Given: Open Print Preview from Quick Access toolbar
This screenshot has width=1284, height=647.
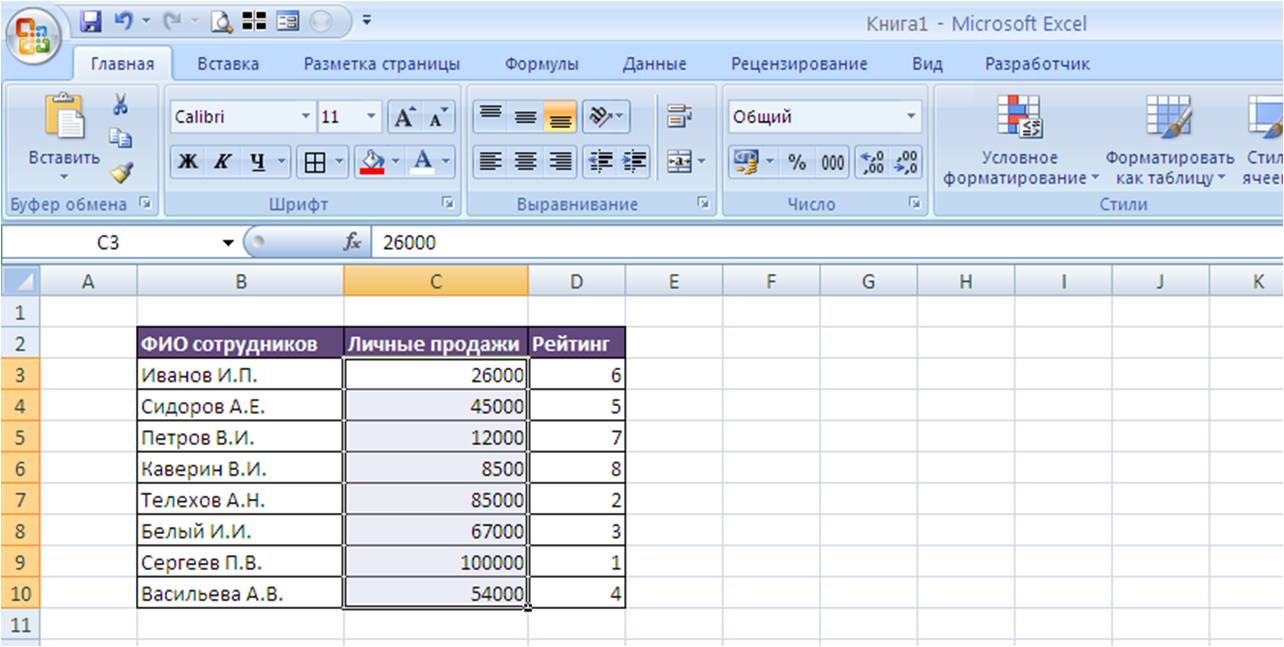Looking at the screenshot, I should (223, 19).
